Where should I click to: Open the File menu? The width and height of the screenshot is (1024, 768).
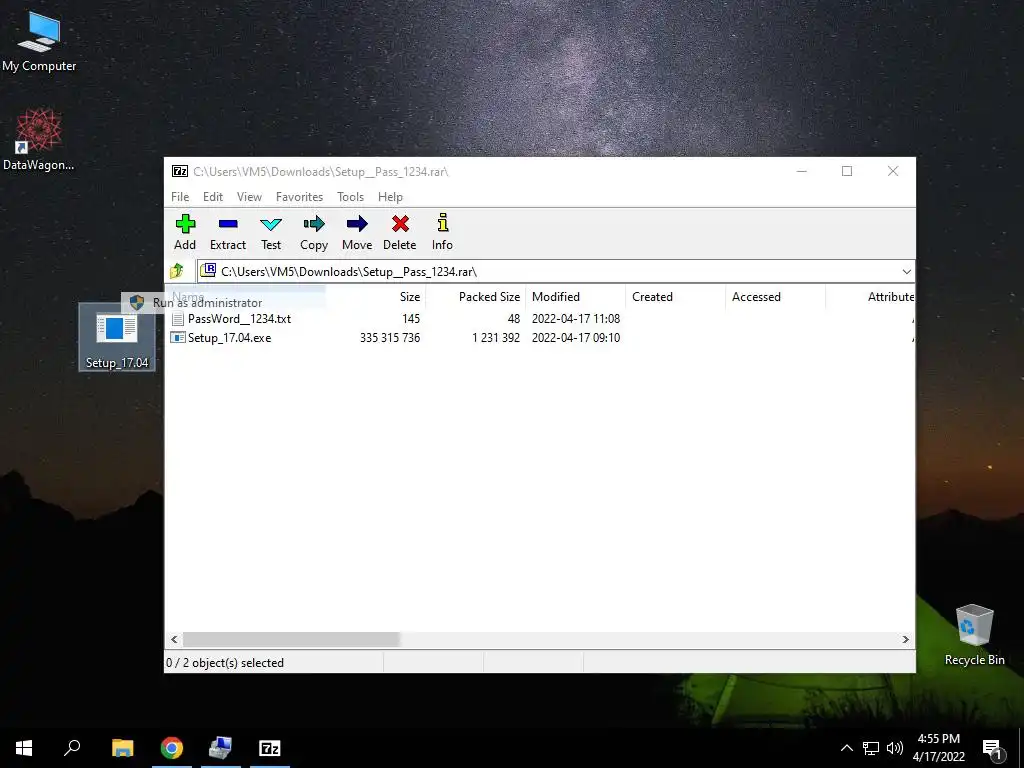pyautogui.click(x=180, y=197)
